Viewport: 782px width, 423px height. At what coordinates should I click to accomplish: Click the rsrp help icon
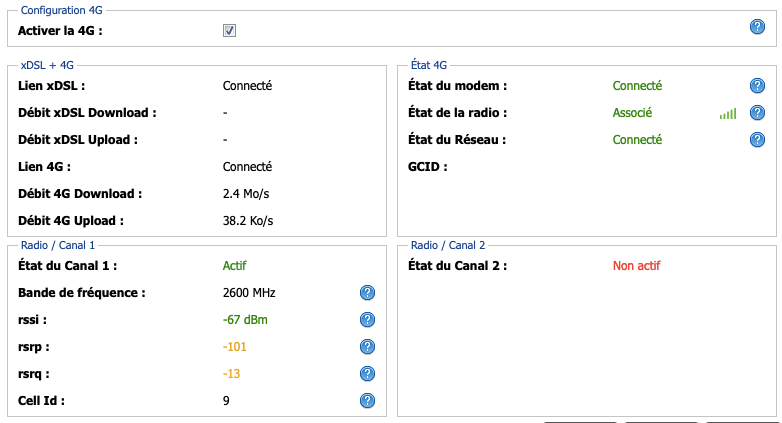pyautogui.click(x=367, y=347)
